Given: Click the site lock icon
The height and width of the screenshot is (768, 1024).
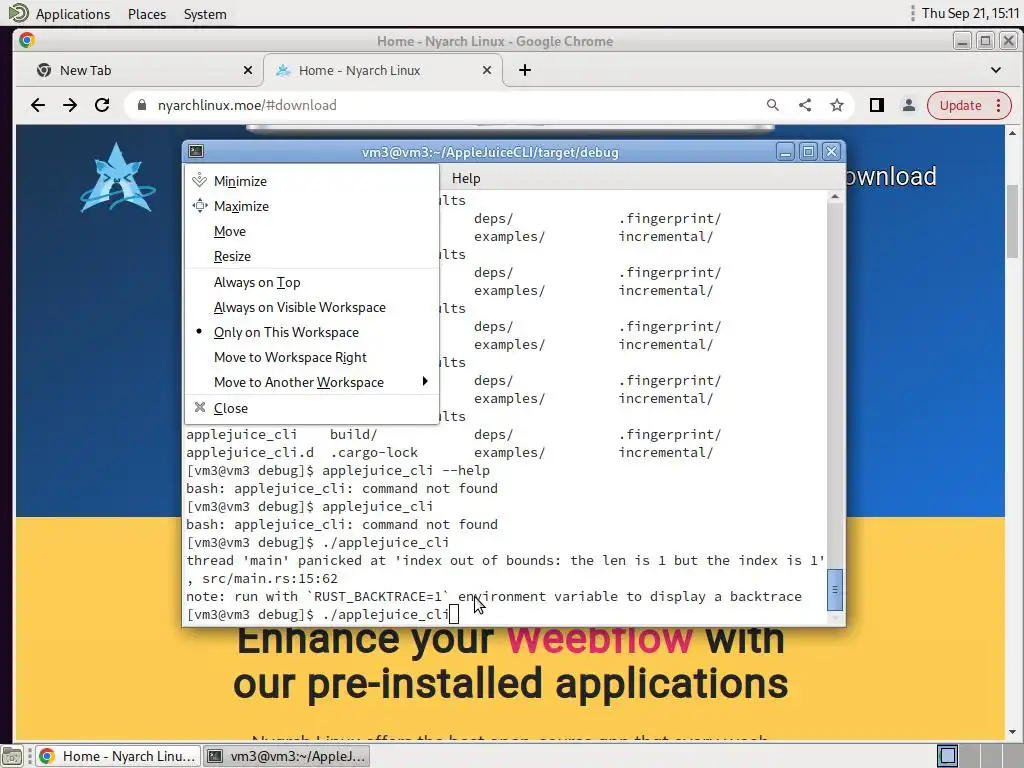Looking at the screenshot, I should coord(142,105).
